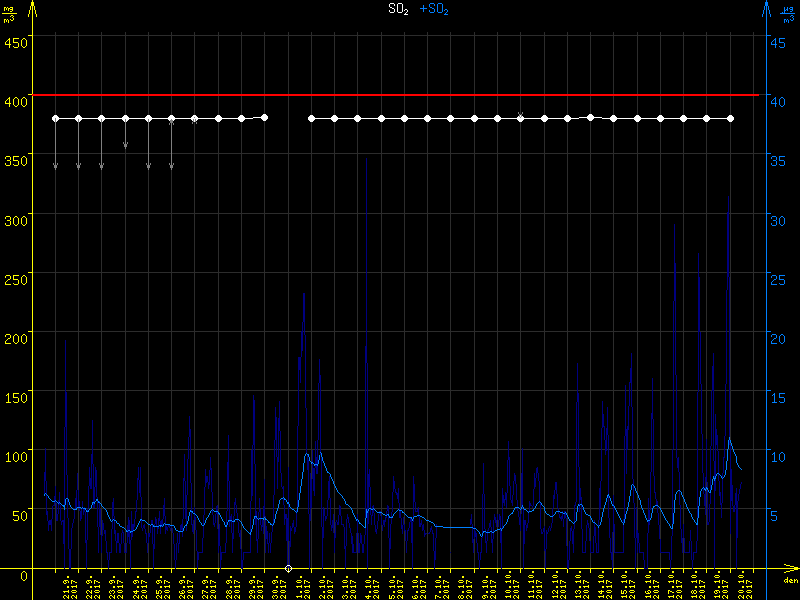Click the red limit line at 400

tap(400, 95)
